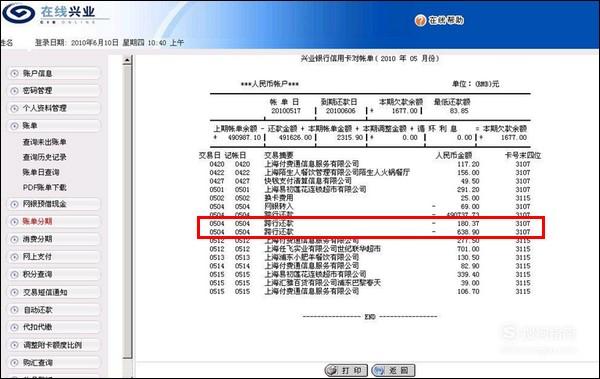
Task: Open the 网银预借现金 menu item
Action: (x=54, y=204)
